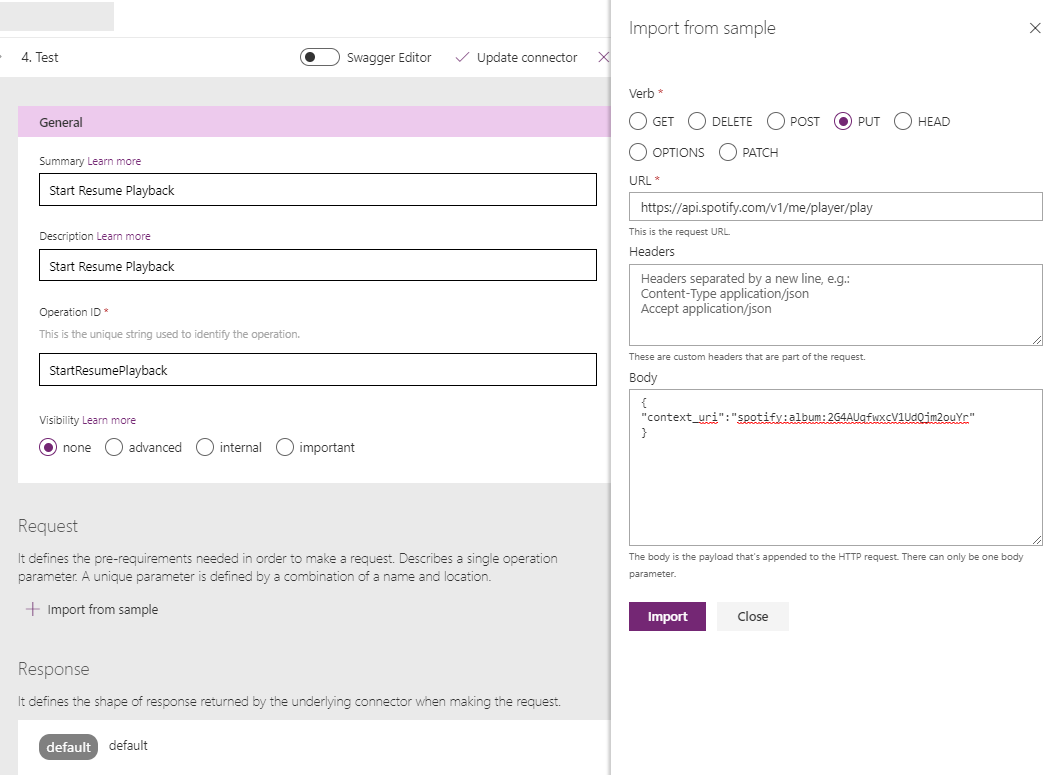The image size is (1052, 775).
Task: Click the Operation ID text field
Action: (x=317, y=370)
